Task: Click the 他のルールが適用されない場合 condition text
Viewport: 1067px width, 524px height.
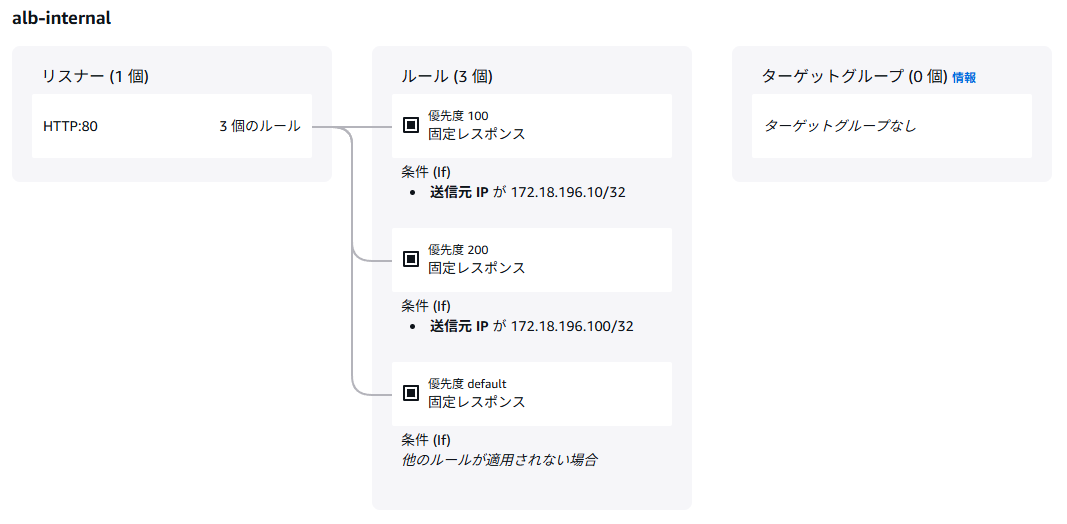Action: pyautogui.click(x=499, y=460)
